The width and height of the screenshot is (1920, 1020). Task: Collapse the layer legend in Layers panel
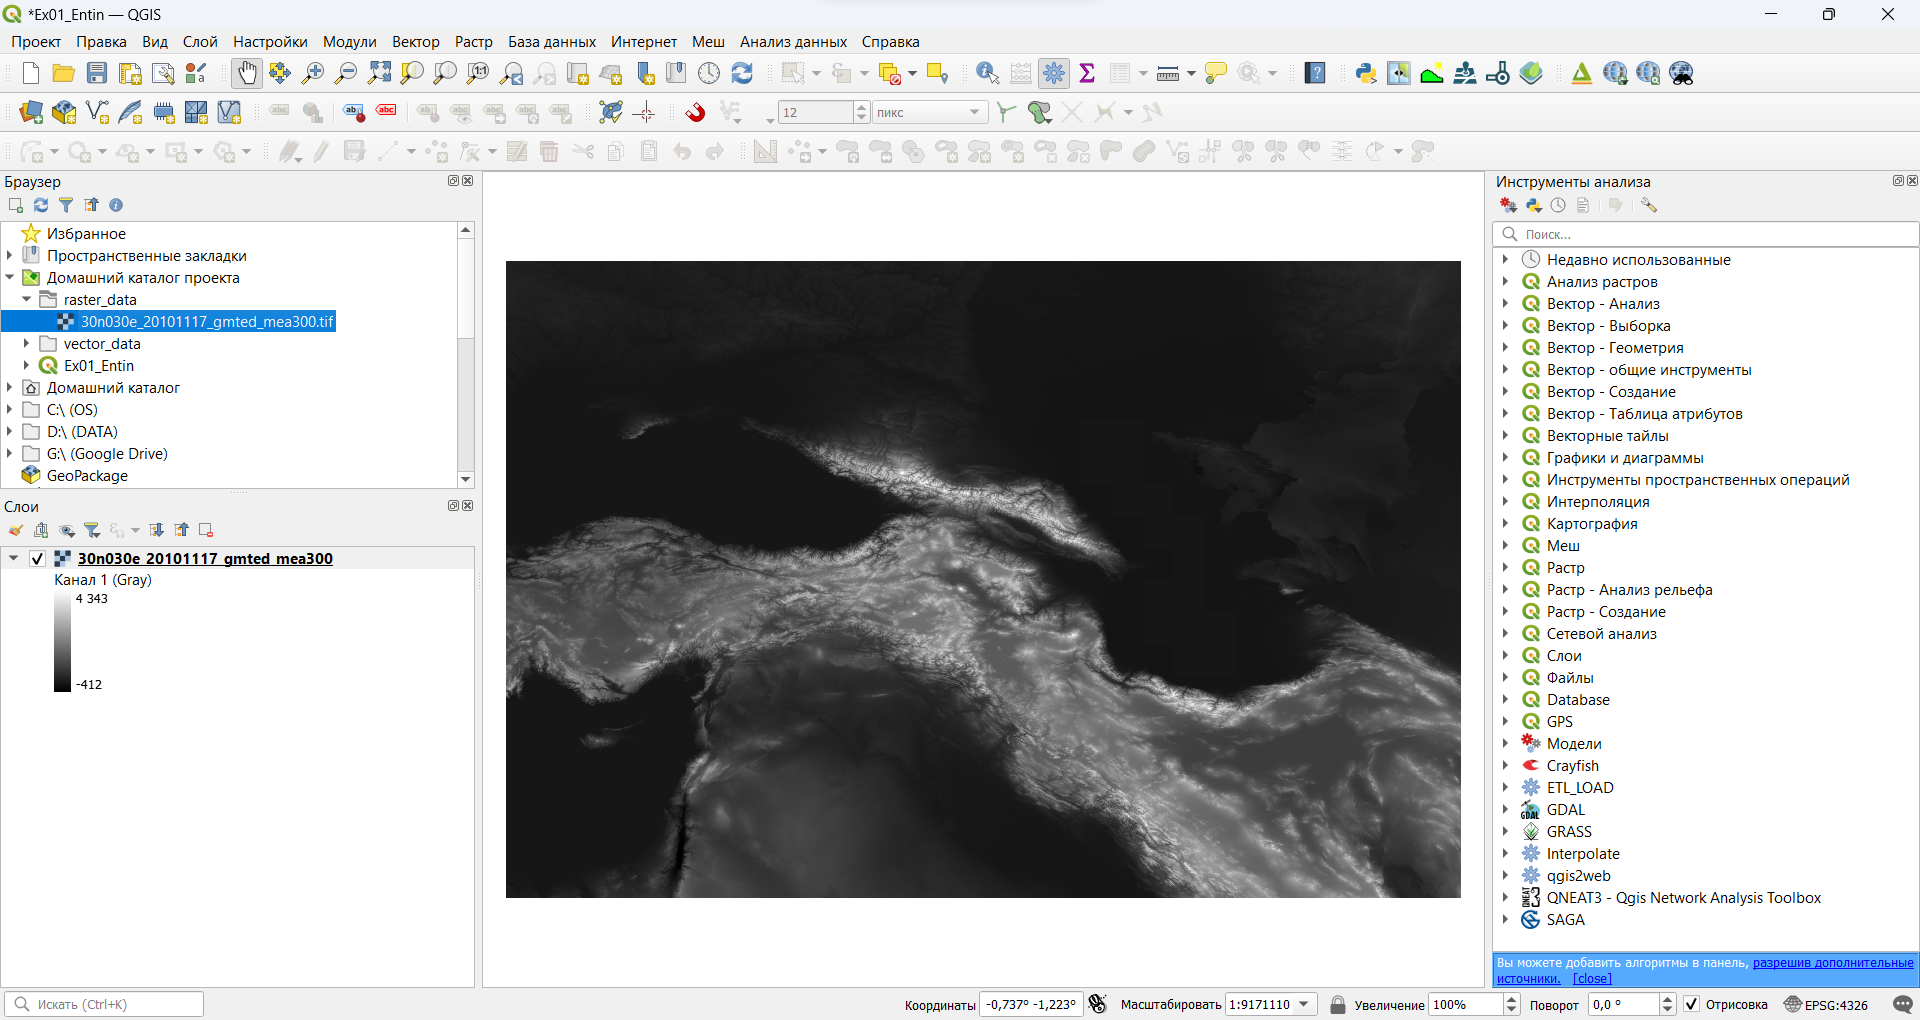pyautogui.click(x=13, y=559)
